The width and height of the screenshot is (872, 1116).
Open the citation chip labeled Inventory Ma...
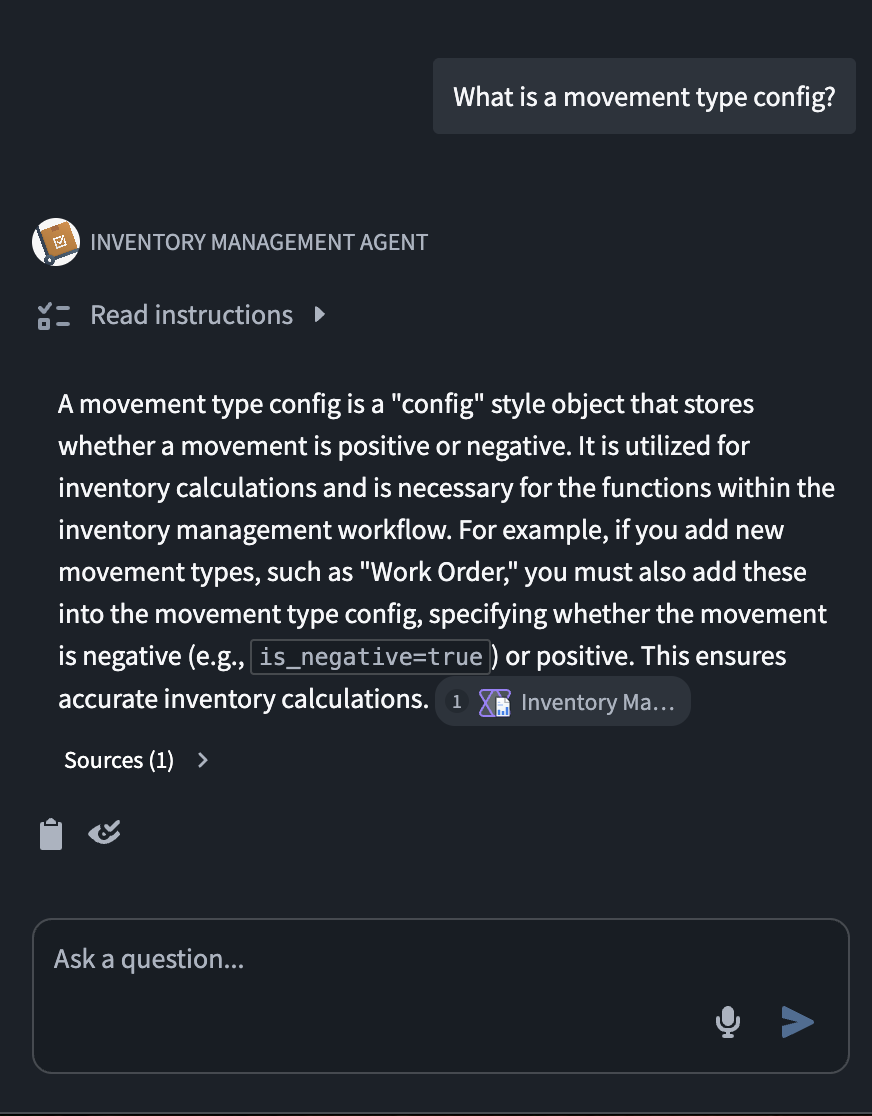(x=563, y=701)
